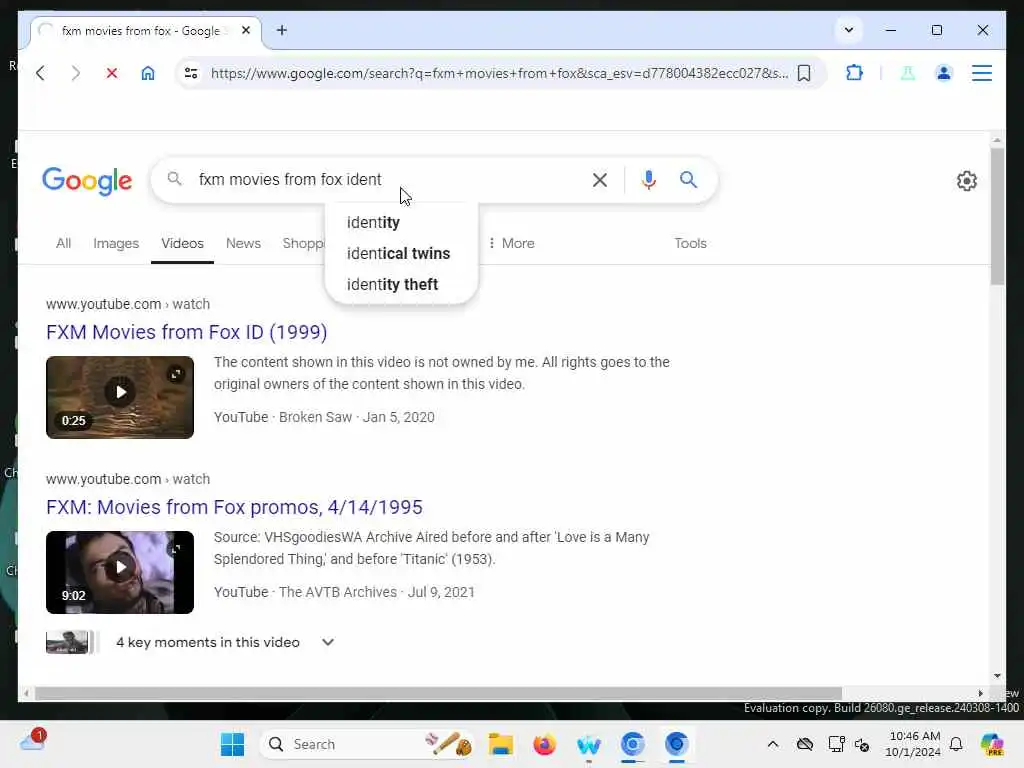Open the extensions puzzle icon

[x=854, y=72]
